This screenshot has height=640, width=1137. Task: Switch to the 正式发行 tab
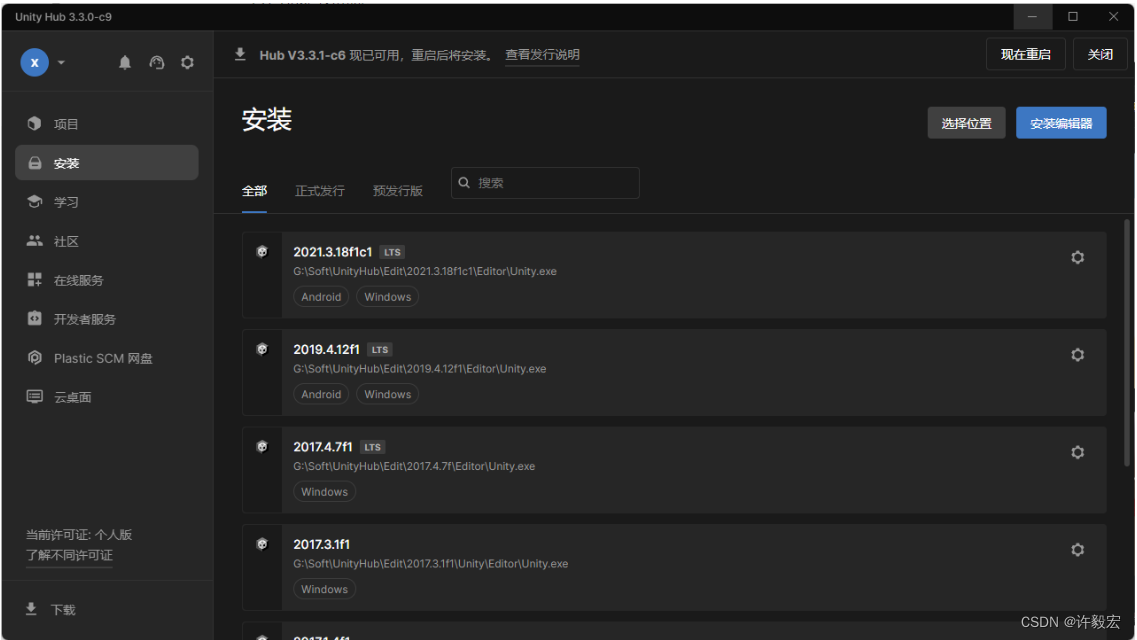pyautogui.click(x=320, y=191)
